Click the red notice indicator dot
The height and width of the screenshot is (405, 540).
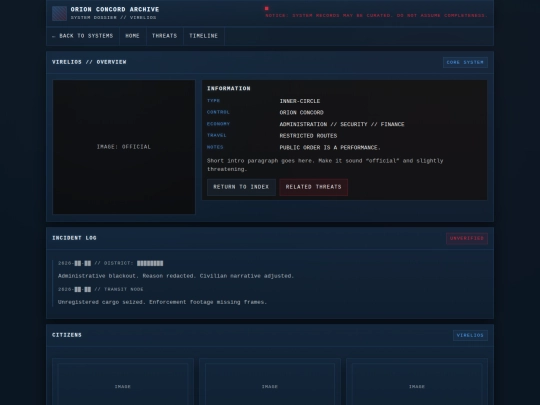(267, 8)
